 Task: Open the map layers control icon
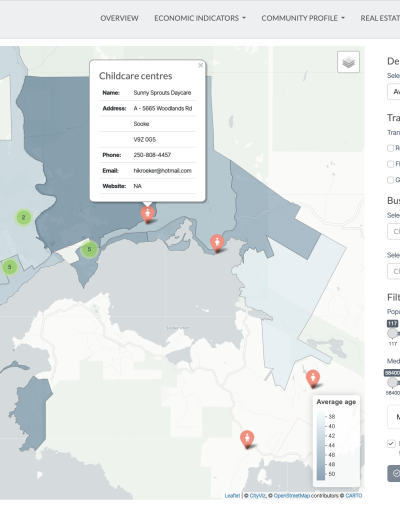click(348, 62)
